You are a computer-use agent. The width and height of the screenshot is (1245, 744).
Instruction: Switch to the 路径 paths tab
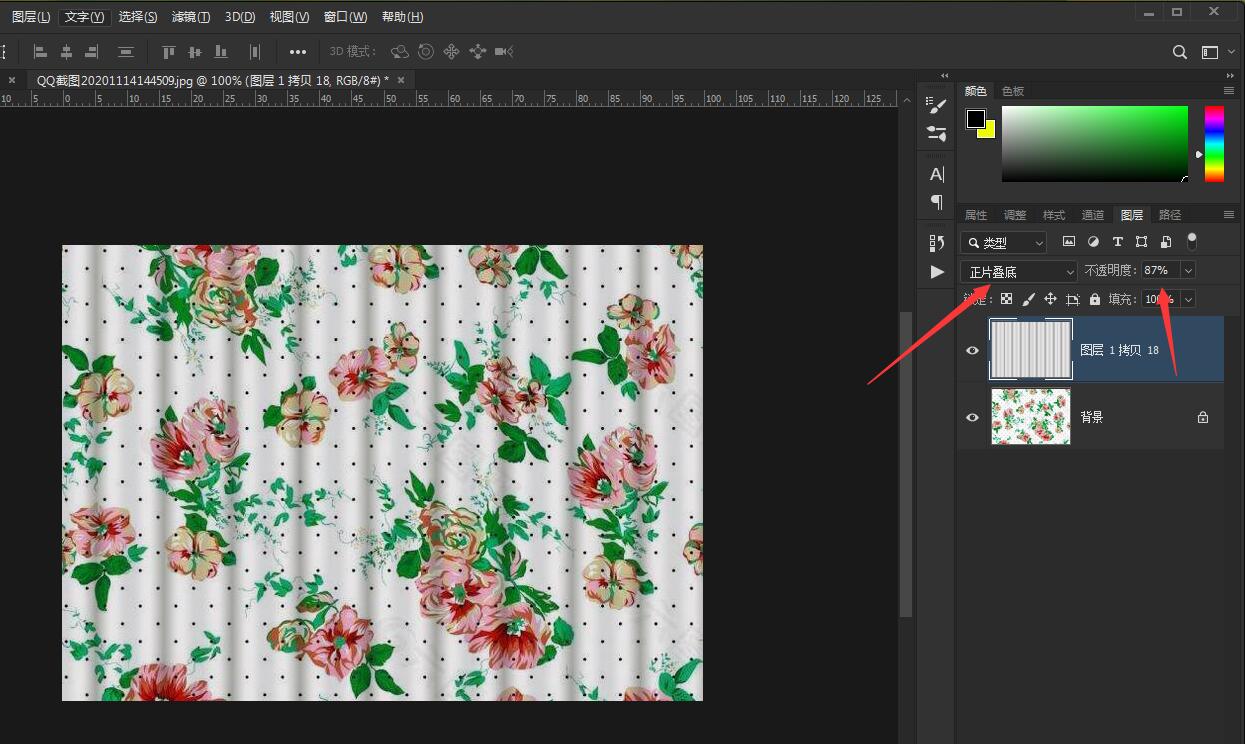[x=1170, y=215]
